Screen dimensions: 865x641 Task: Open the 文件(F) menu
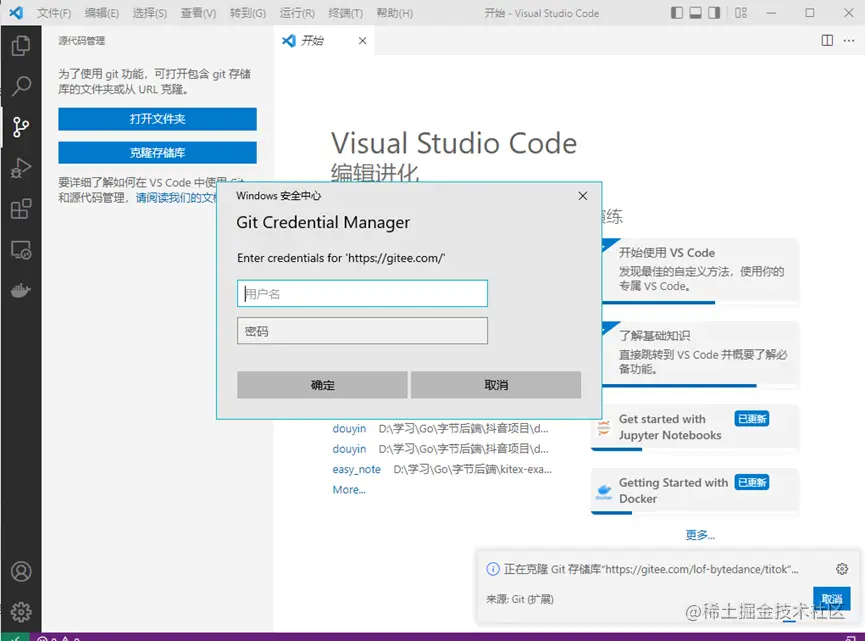pyautogui.click(x=54, y=13)
